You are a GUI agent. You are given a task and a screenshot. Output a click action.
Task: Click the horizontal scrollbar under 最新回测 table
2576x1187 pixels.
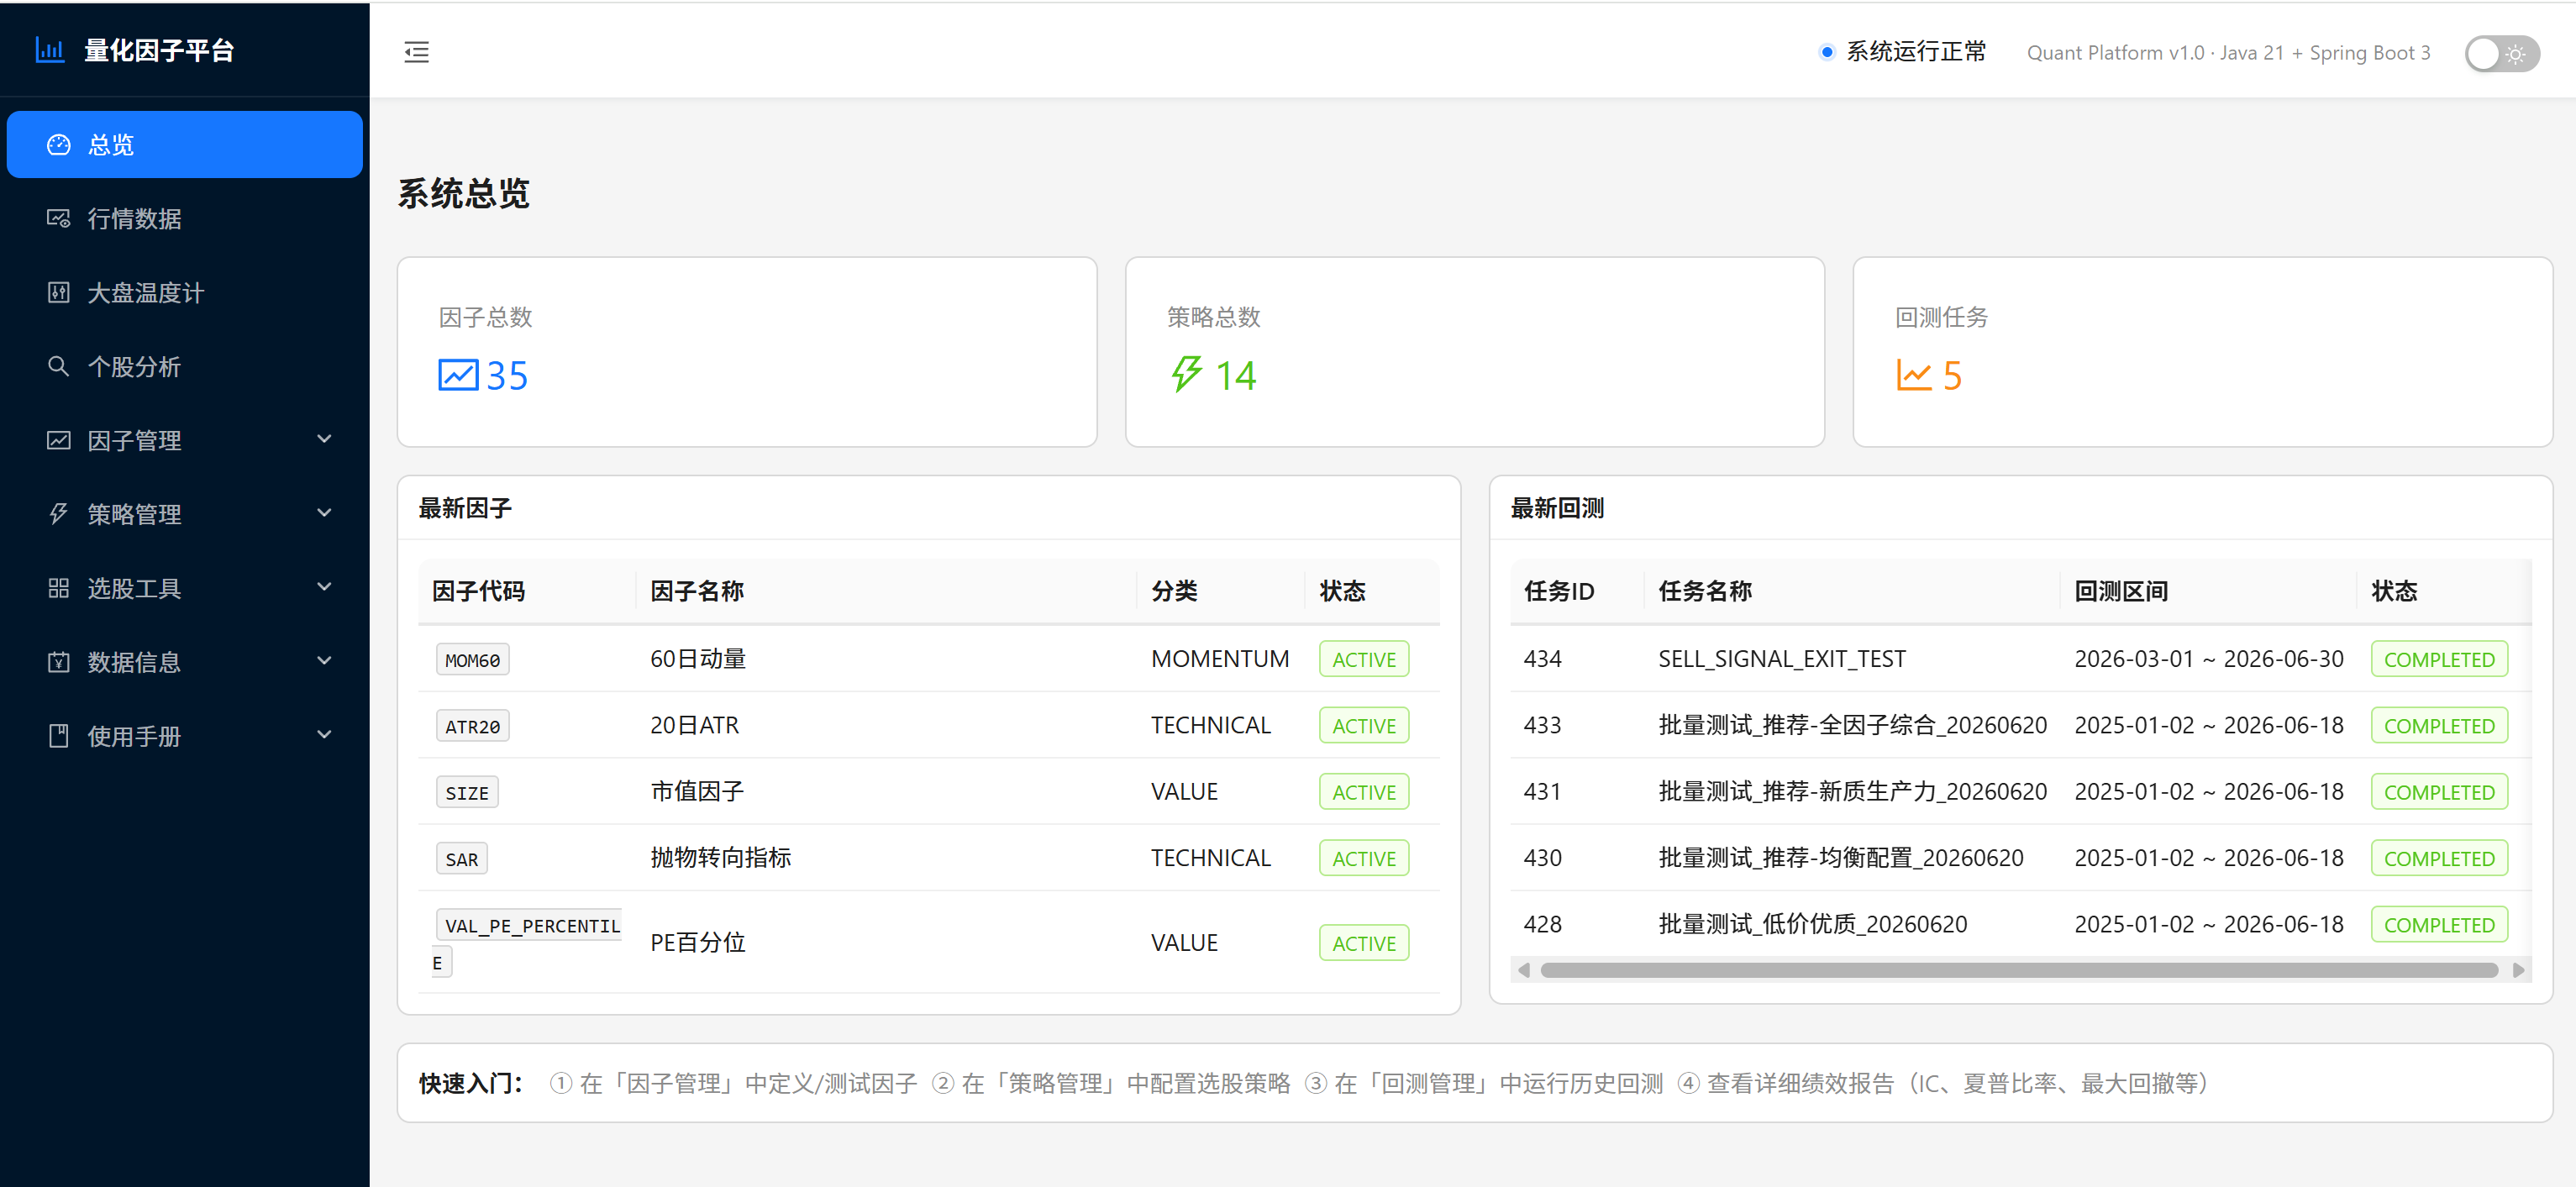tap(2019, 970)
